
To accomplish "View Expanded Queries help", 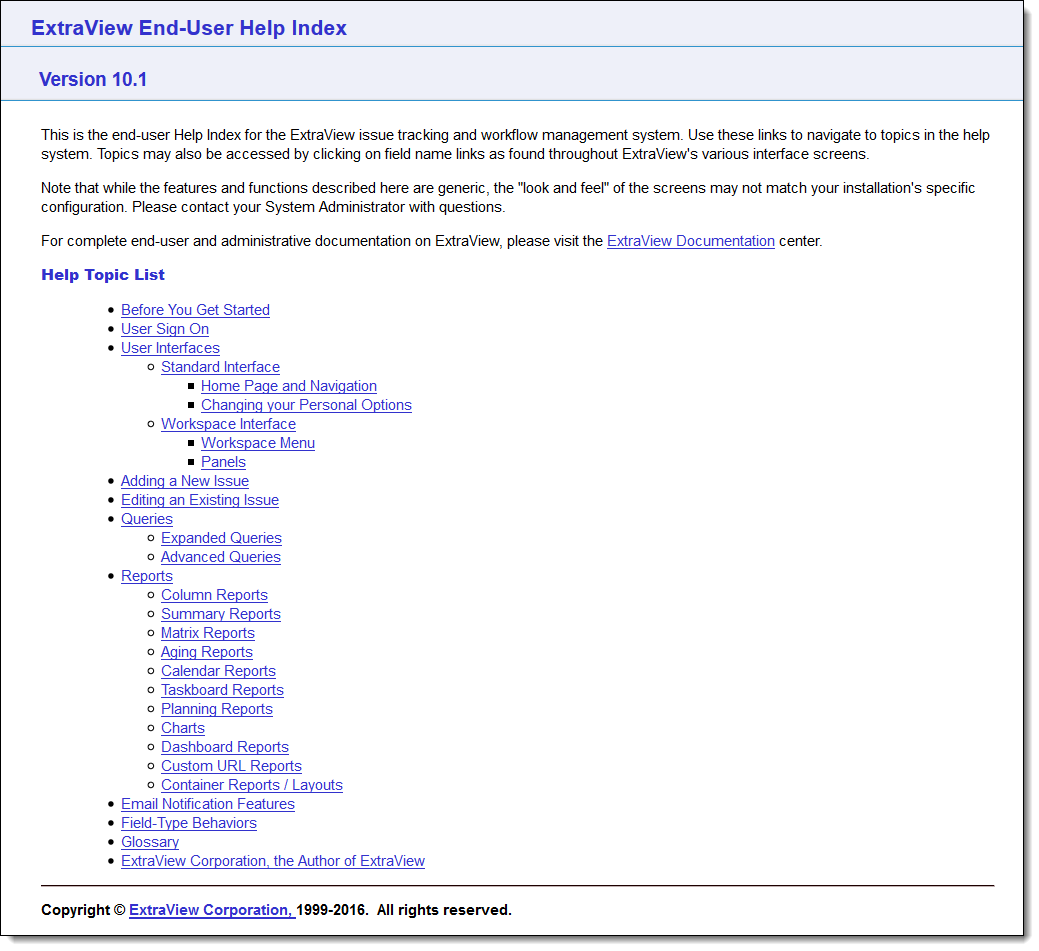I will 221,538.
